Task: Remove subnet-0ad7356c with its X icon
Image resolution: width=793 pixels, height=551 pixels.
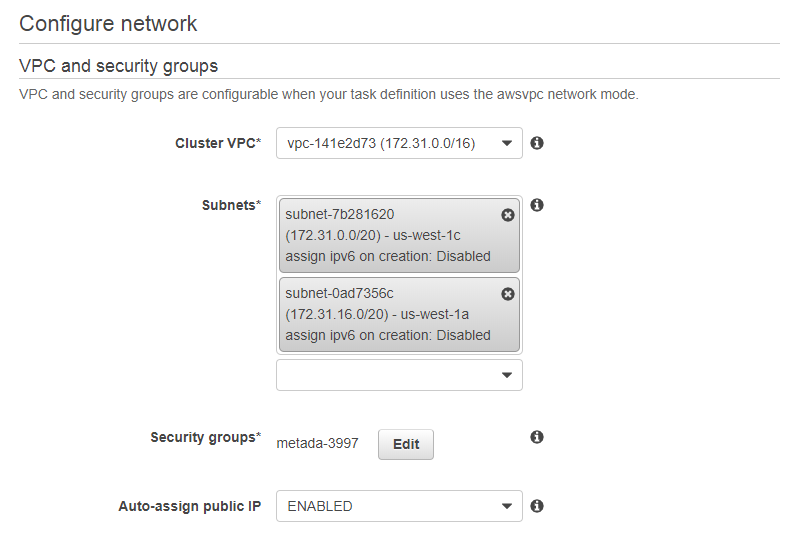Action: (x=507, y=294)
